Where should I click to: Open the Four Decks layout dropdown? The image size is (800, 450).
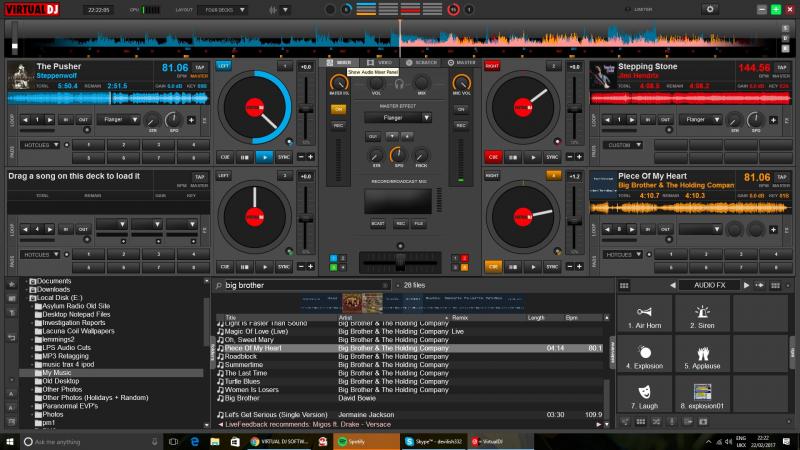[222, 10]
